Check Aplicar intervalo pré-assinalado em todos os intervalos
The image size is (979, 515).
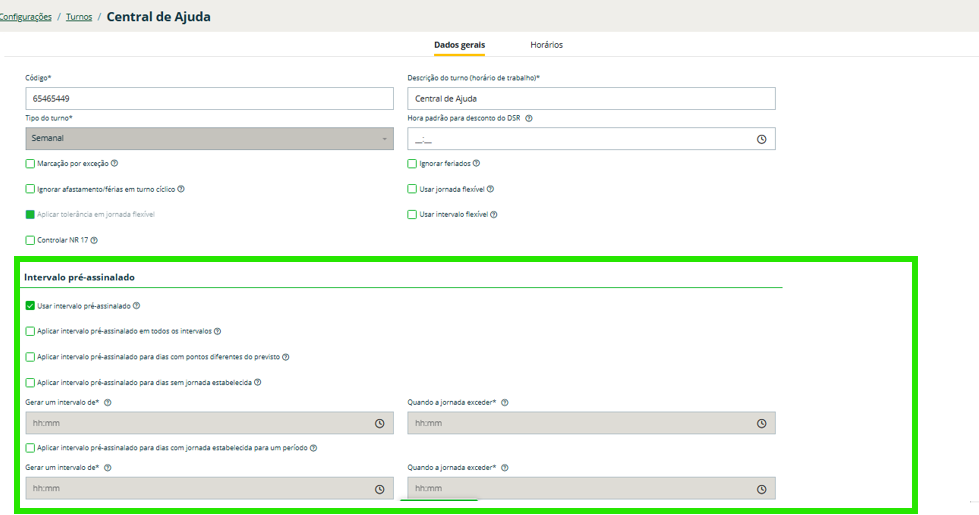30,331
